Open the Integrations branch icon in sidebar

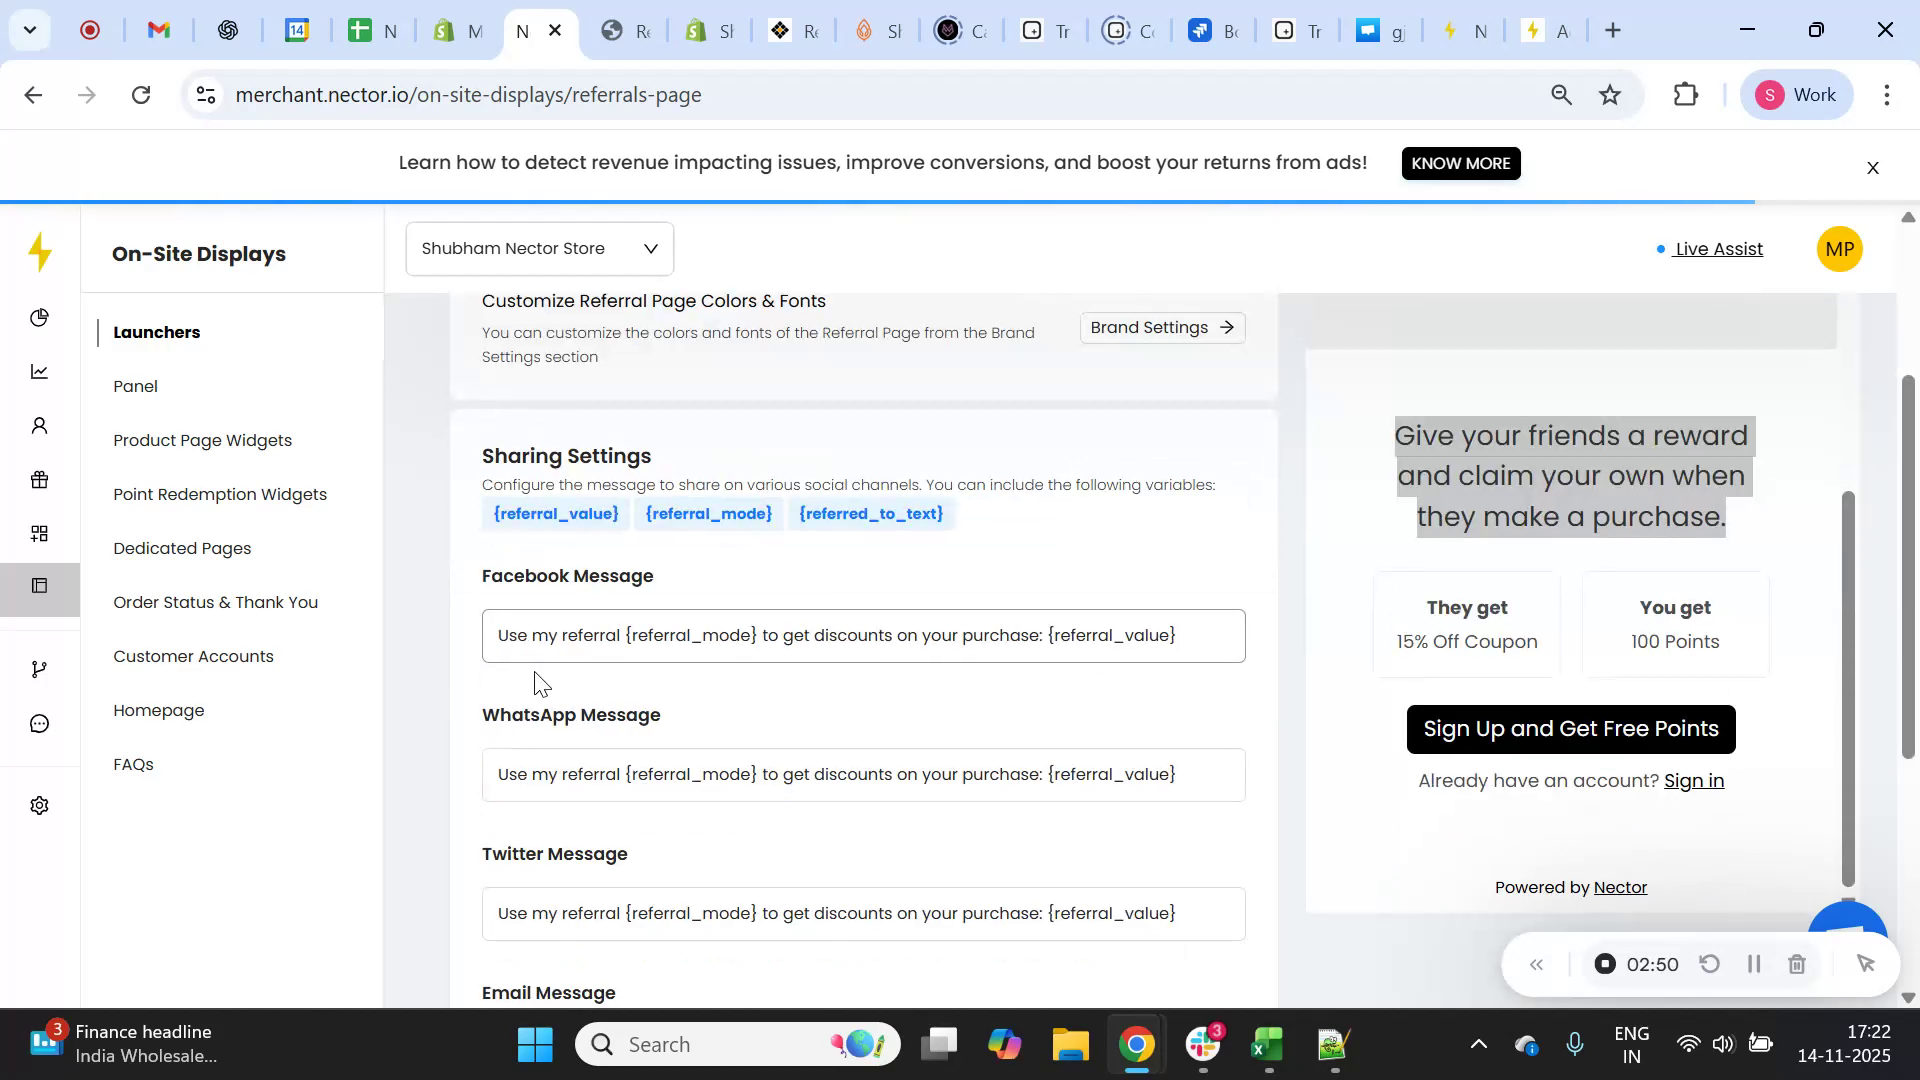39,668
